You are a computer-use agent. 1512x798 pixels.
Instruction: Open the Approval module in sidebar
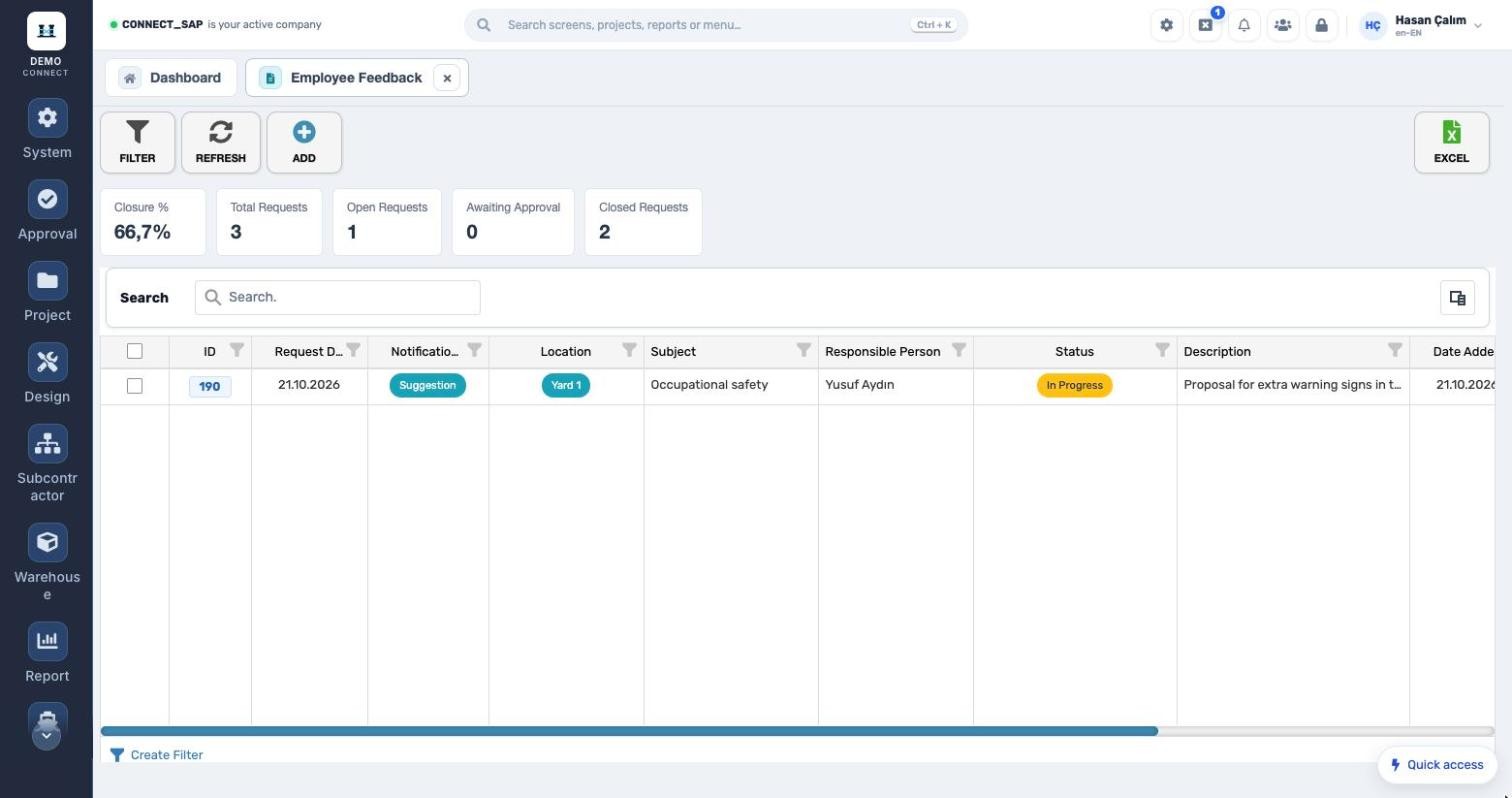point(47,211)
